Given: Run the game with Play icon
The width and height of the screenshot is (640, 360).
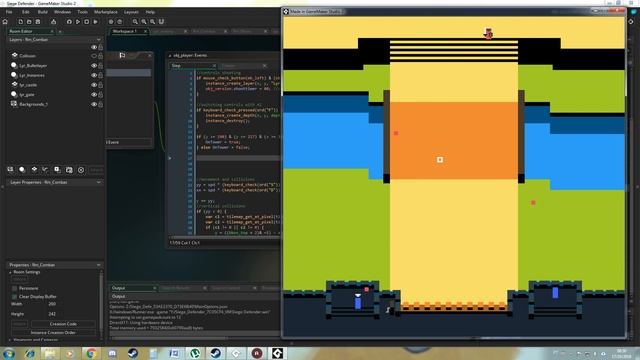Looking at the screenshot, I should tap(78, 22).
